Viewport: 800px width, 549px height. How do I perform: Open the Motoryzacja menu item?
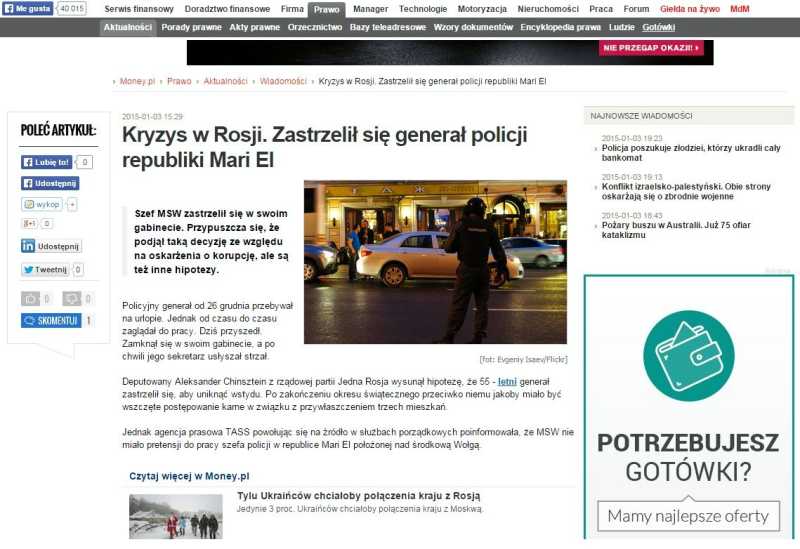(482, 8)
